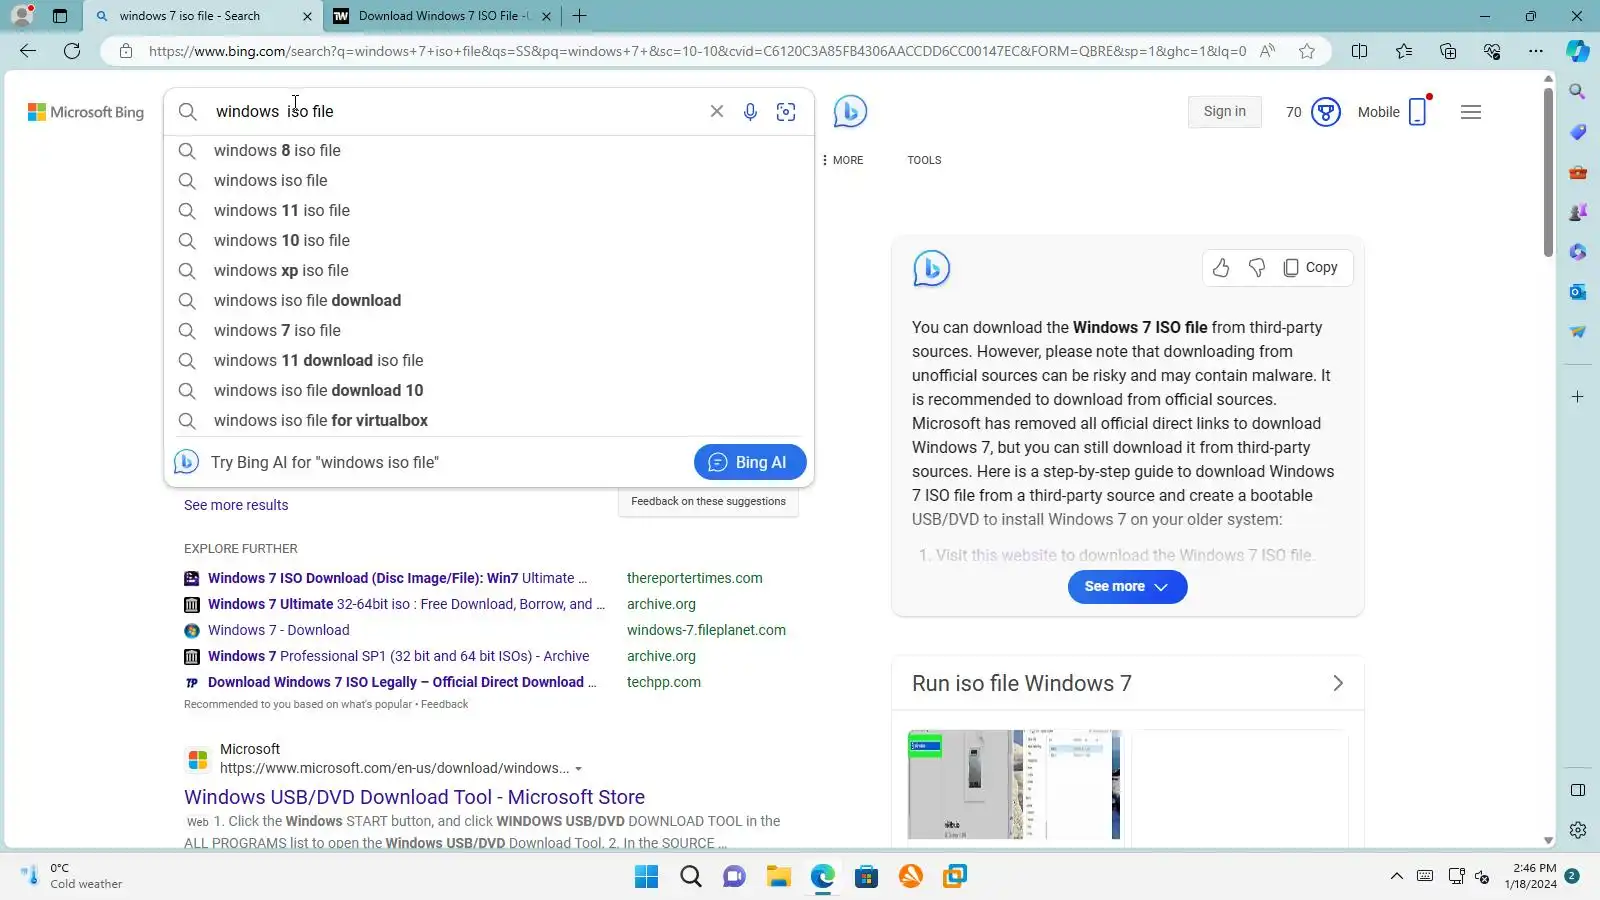Screen dimensions: 1600x900
Task: Open Download Windows 7 ISO Legally link
Action: (x=402, y=682)
